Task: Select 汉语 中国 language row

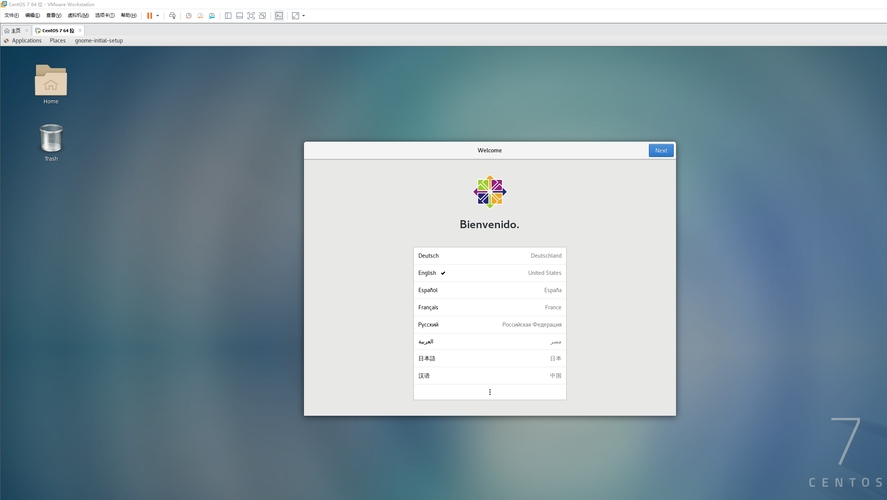Action: [x=490, y=376]
